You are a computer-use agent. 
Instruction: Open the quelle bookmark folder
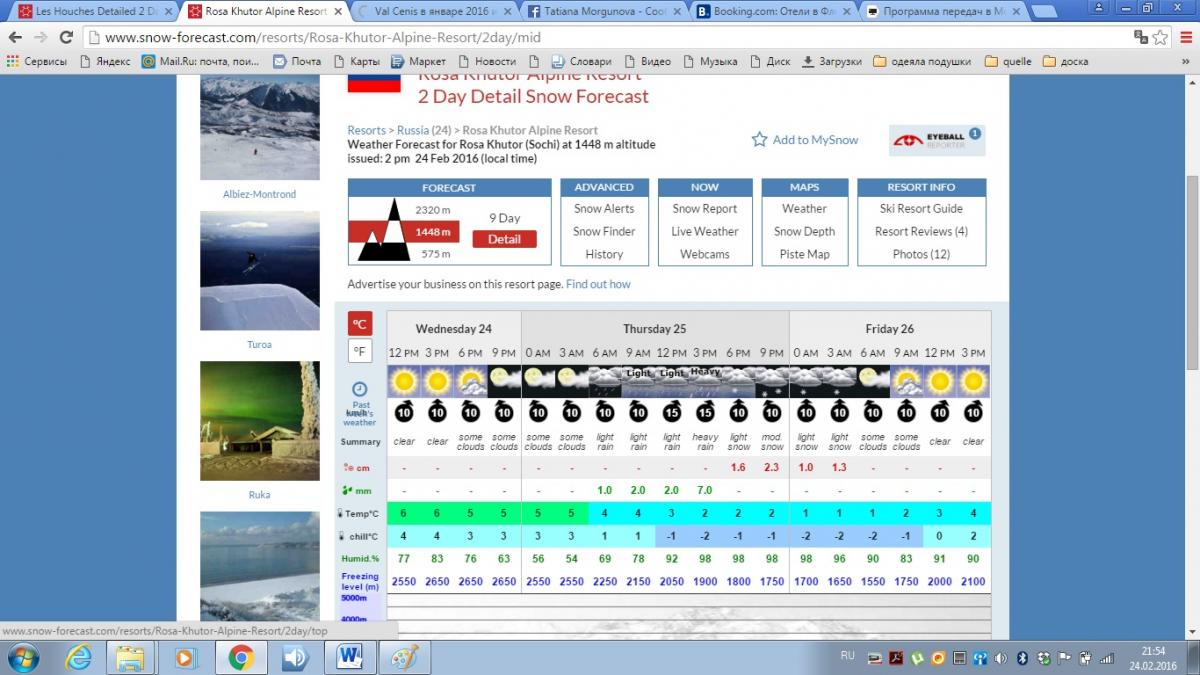[x=1008, y=61]
